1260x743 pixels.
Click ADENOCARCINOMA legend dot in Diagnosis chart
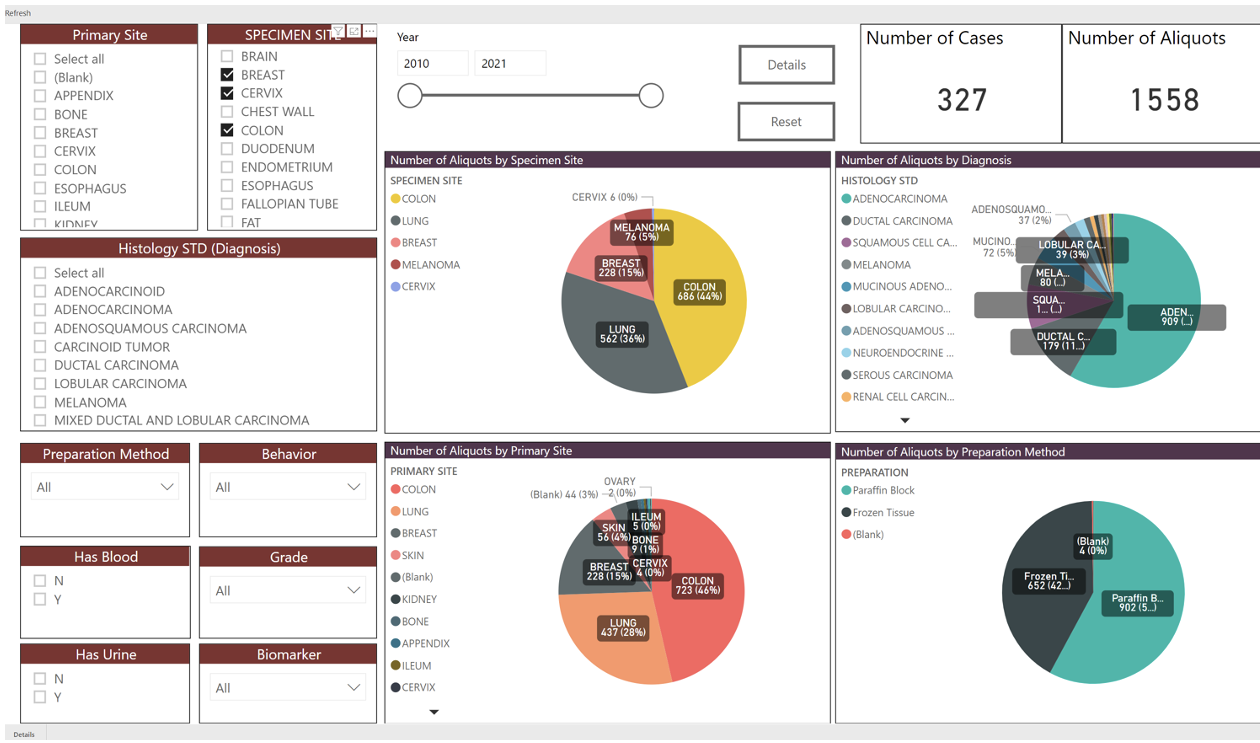coord(847,199)
